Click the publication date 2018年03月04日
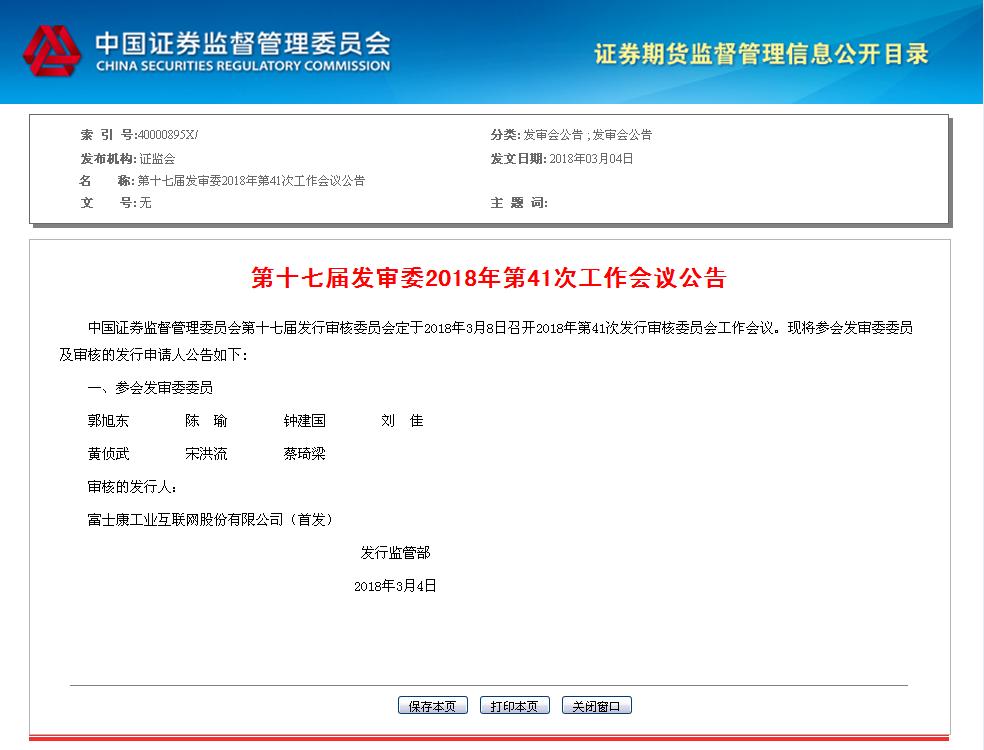 [591, 158]
